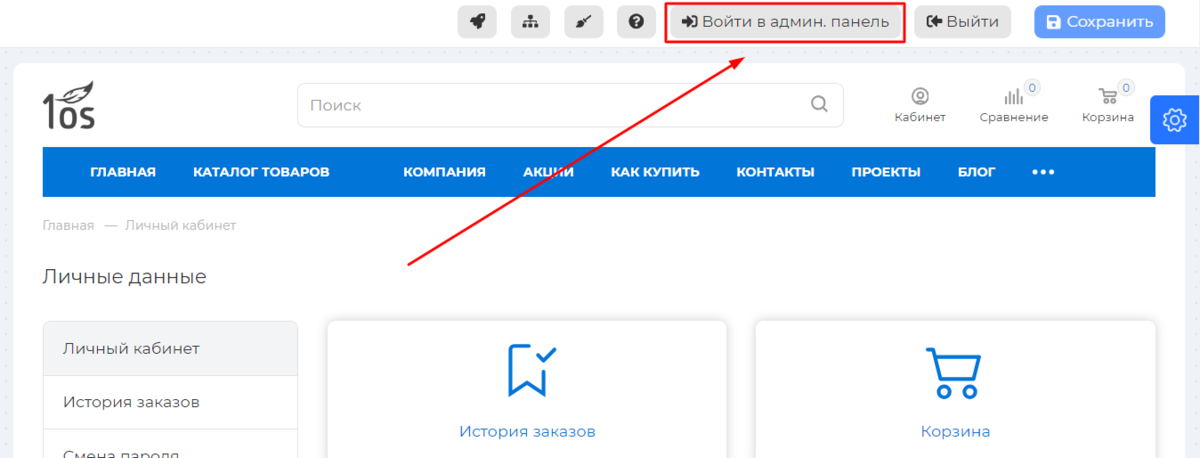This screenshot has width=1200, height=458.
Task: Open help via question mark icon
Action: 636,21
